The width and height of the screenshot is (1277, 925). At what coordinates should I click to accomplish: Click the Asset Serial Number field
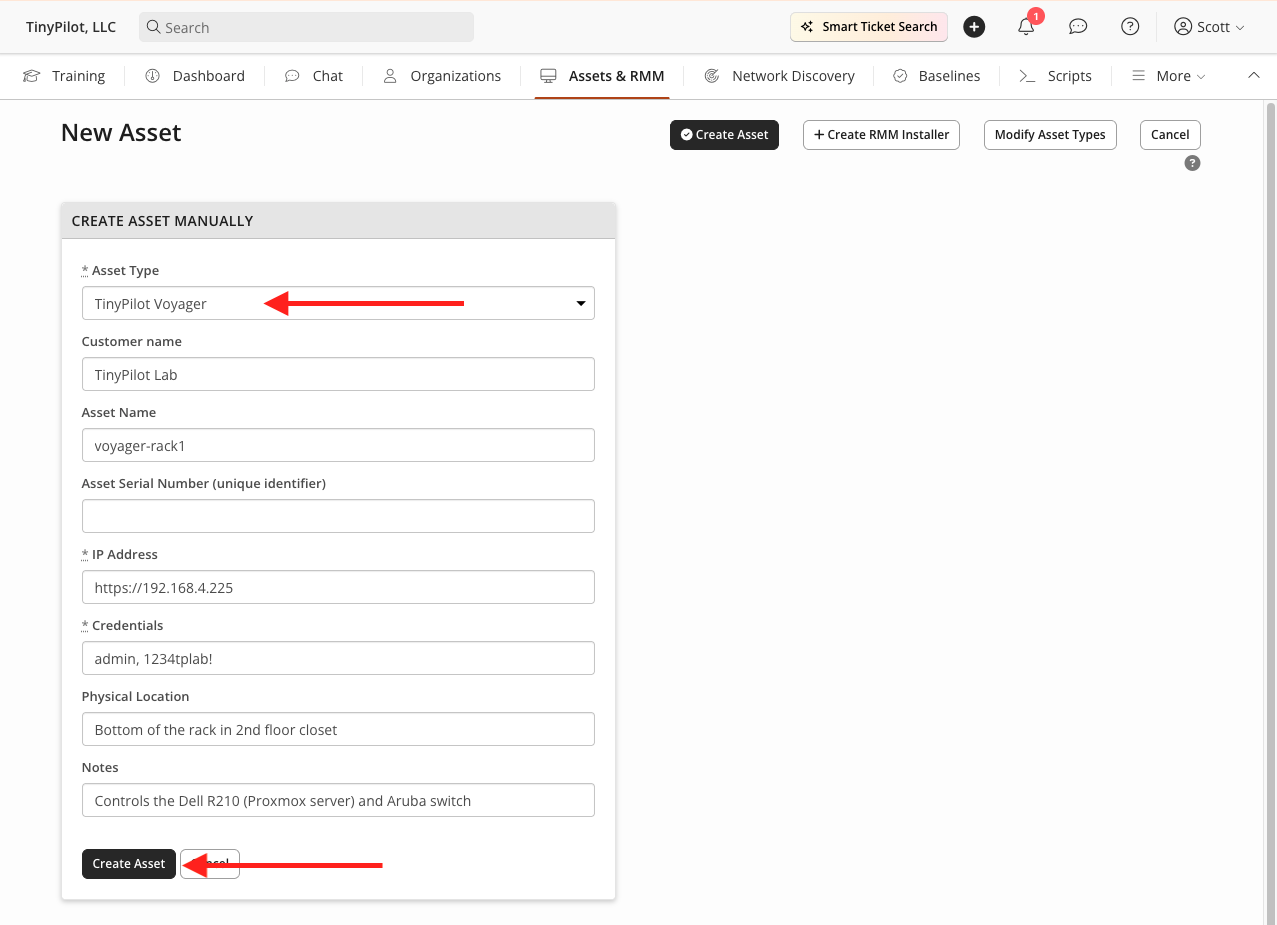338,516
